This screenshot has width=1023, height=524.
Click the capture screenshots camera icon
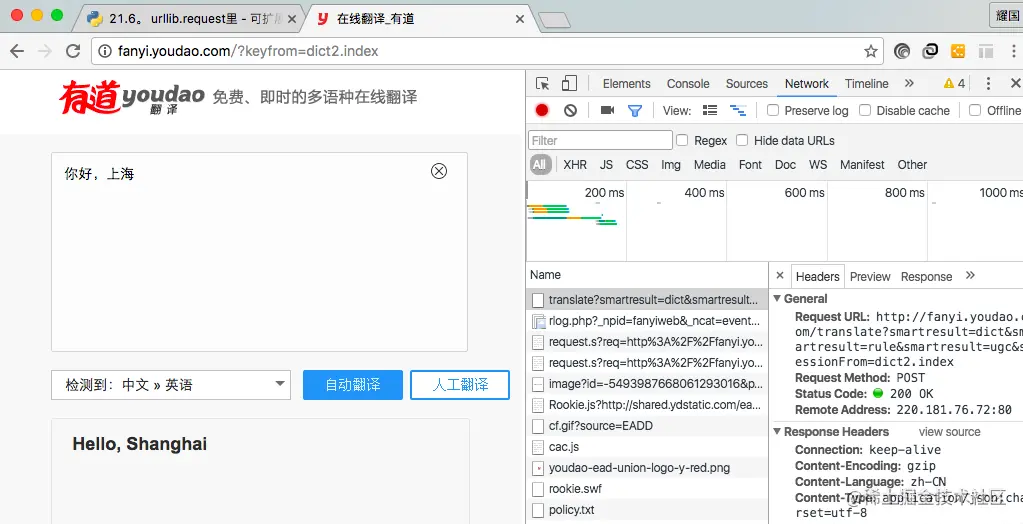tap(607, 110)
